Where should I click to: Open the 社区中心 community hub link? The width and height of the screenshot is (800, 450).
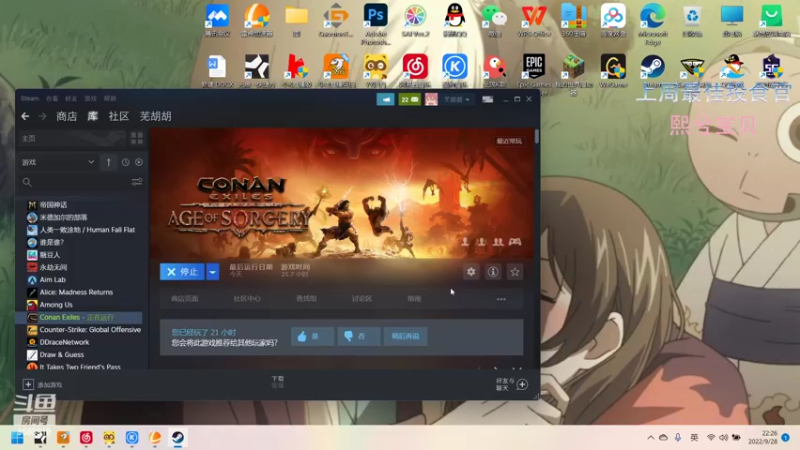247,299
